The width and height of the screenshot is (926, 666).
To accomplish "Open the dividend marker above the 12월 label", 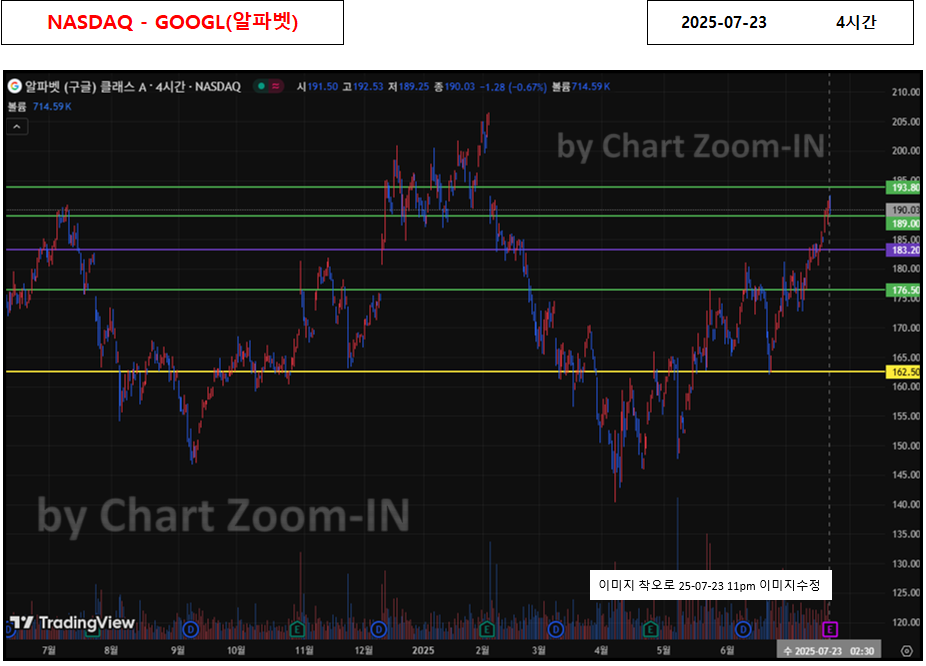I will [379, 629].
